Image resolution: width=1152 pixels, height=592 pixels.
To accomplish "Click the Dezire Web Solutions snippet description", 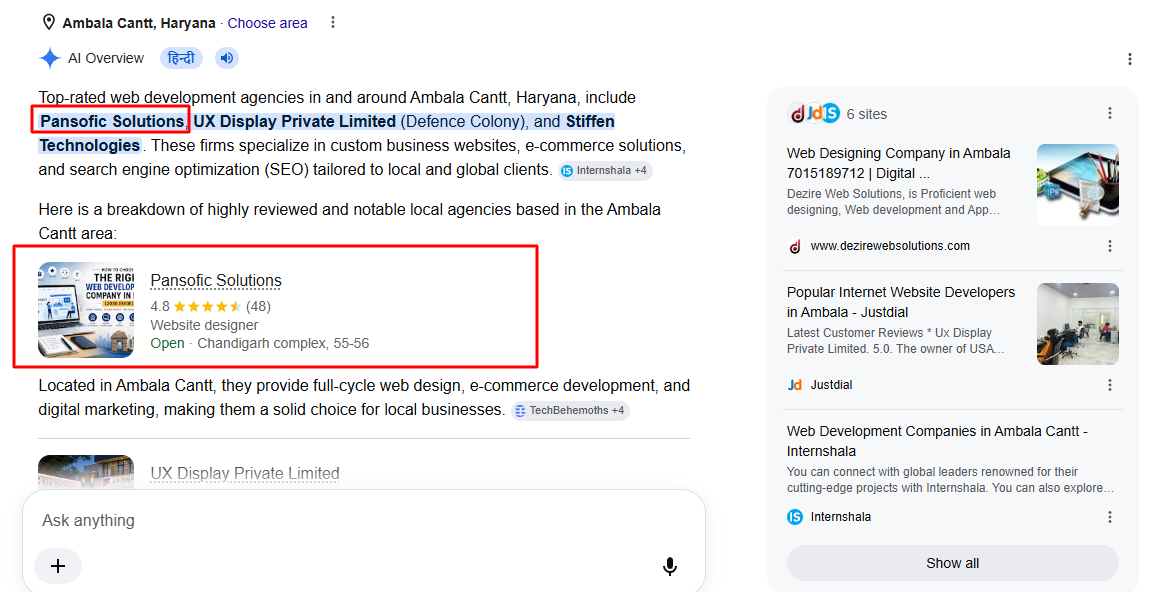I will coord(893,202).
